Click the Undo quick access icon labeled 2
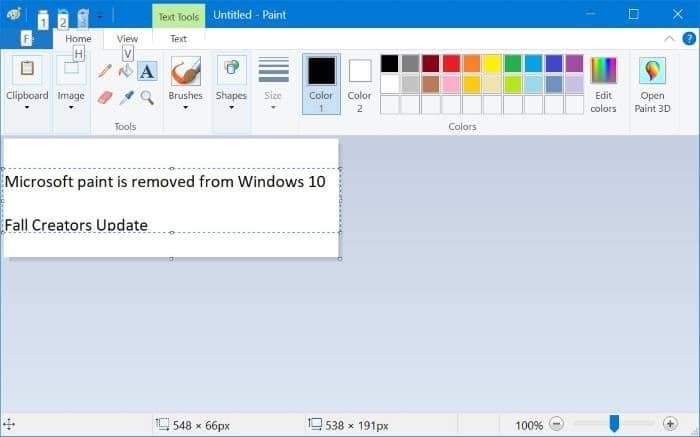 63,18
